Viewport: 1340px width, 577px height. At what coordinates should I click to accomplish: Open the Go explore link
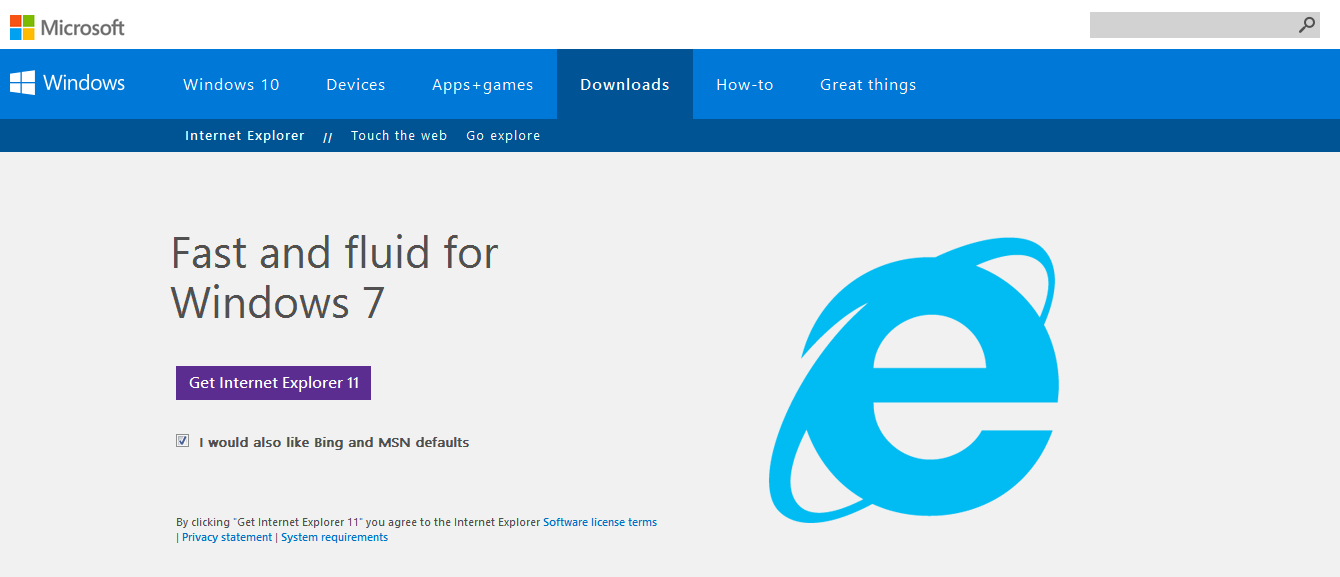[x=503, y=136]
